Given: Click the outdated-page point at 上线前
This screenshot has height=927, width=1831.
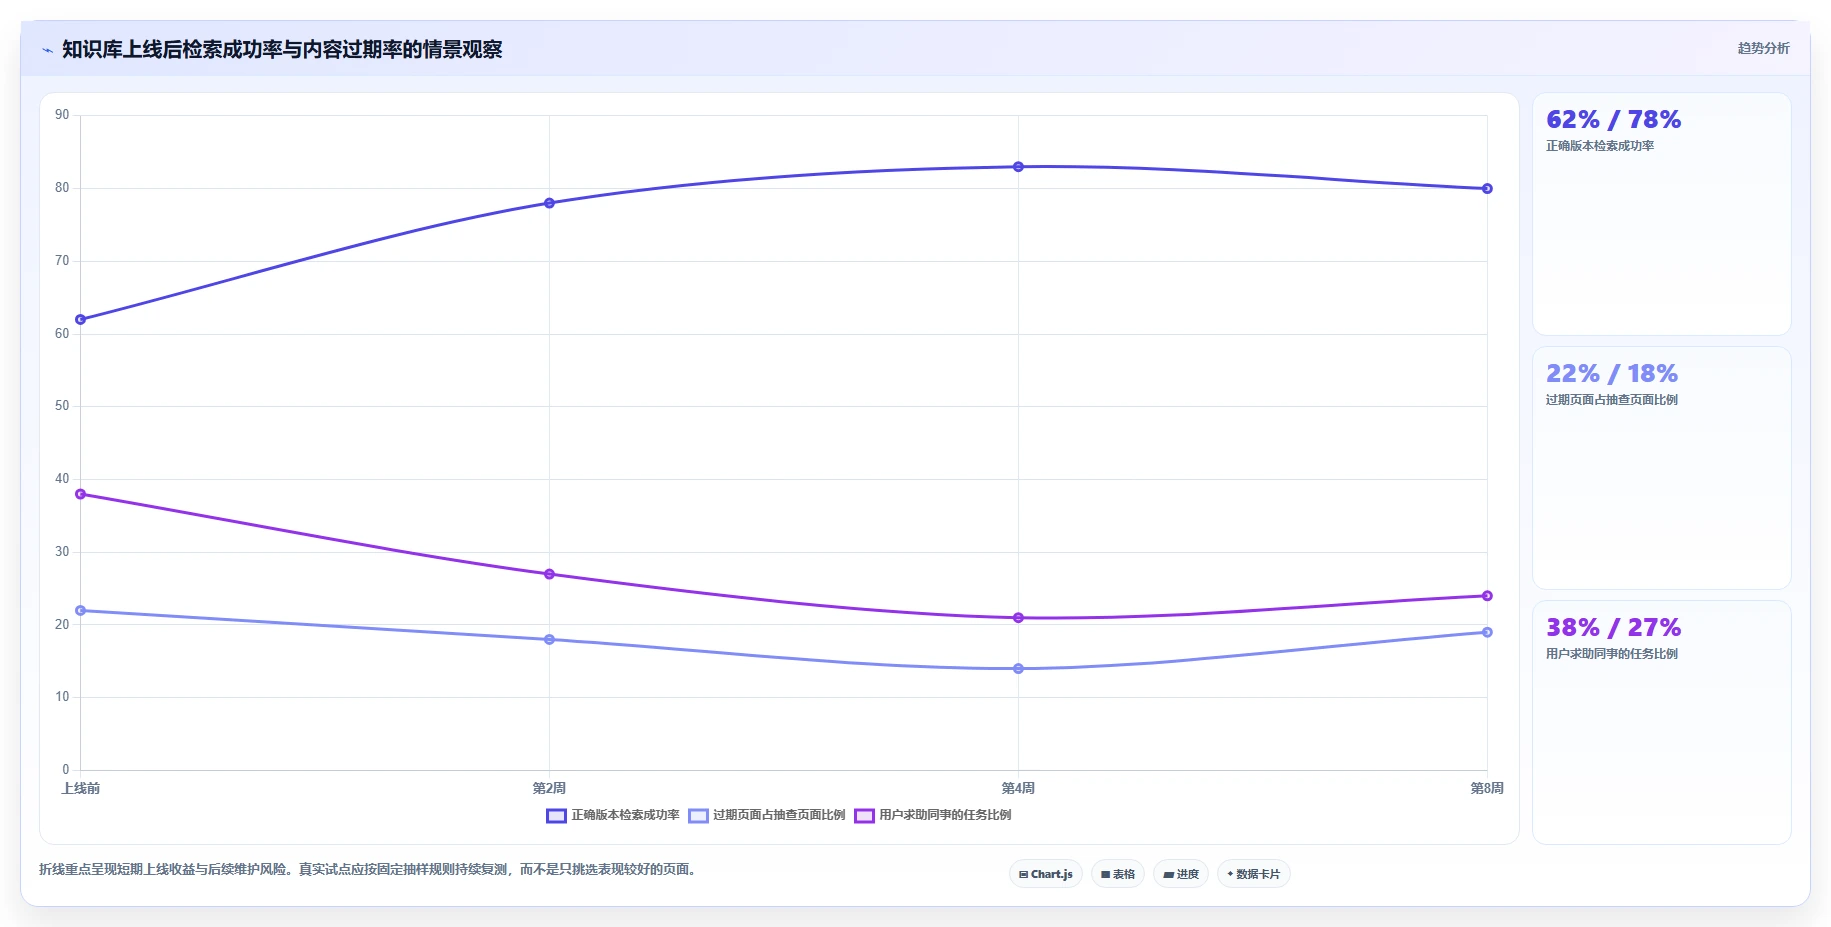Looking at the screenshot, I should click(x=81, y=611).
